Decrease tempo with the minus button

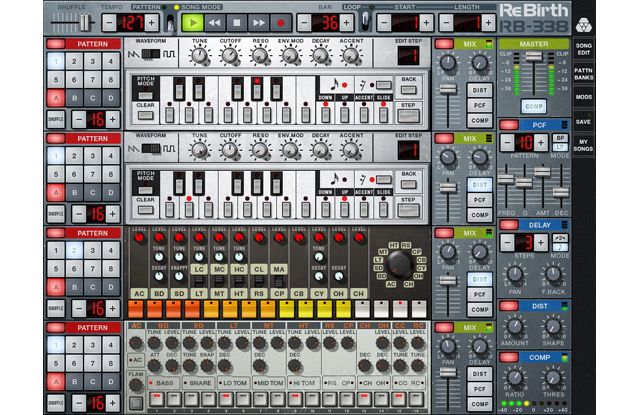[x=109, y=22]
